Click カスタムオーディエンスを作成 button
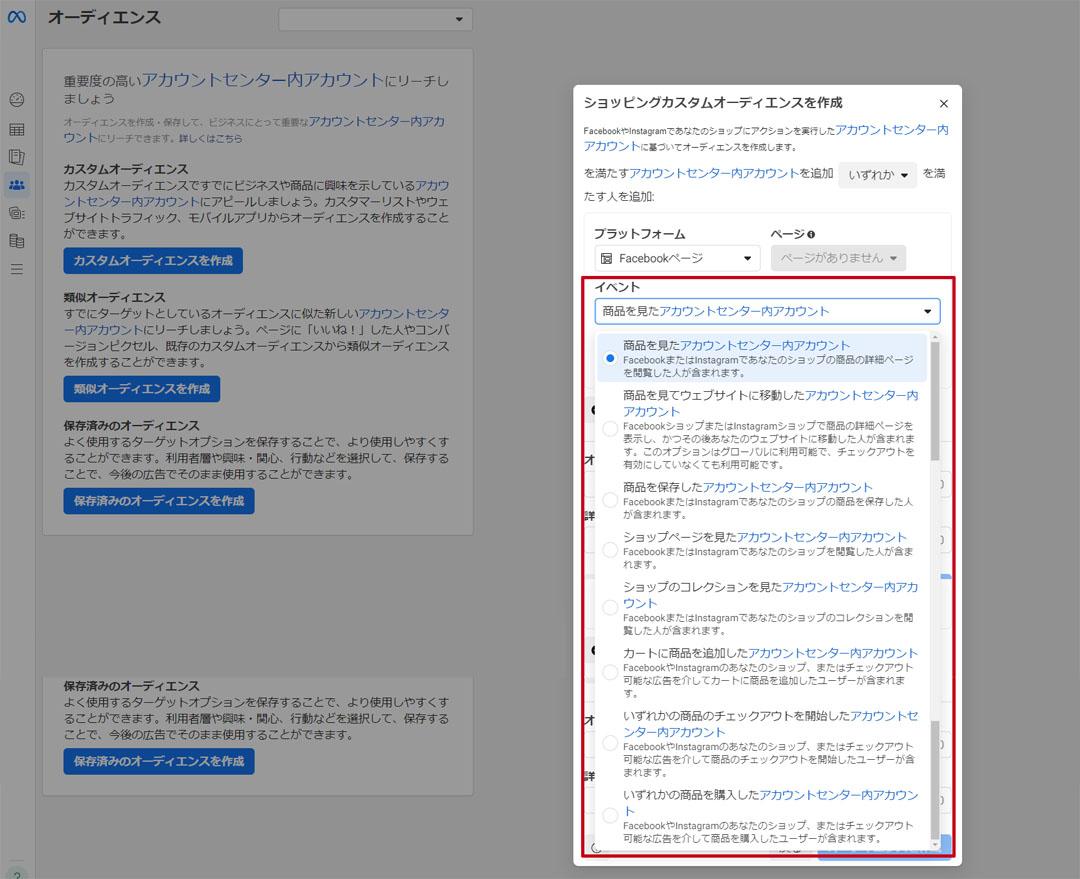1080x879 pixels. pyautogui.click(x=153, y=261)
